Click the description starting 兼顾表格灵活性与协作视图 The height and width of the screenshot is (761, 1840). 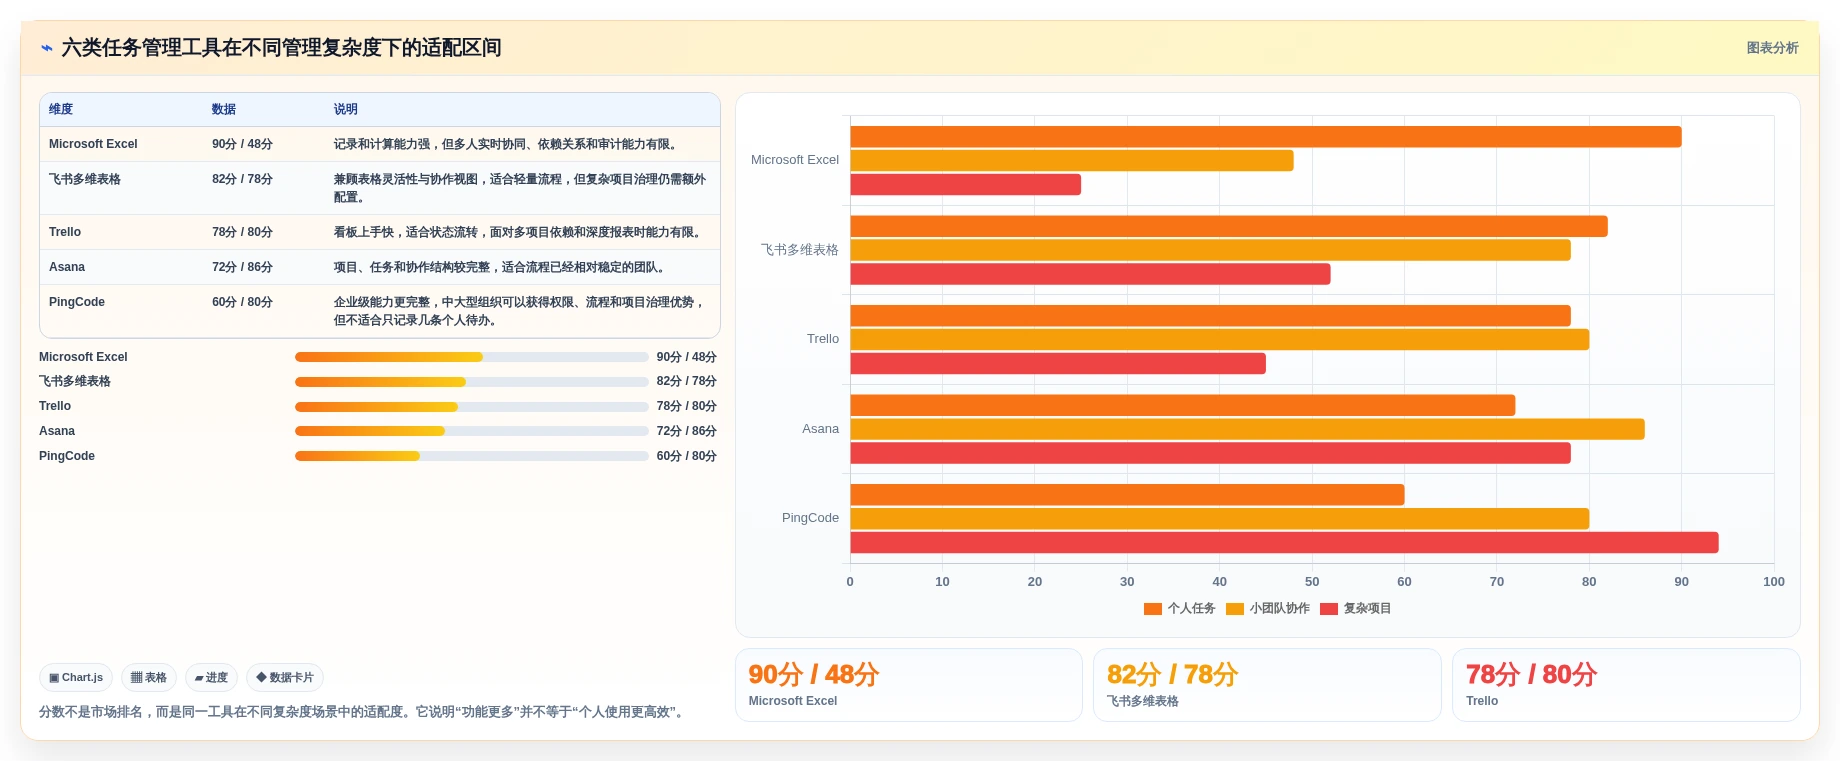coord(520,188)
